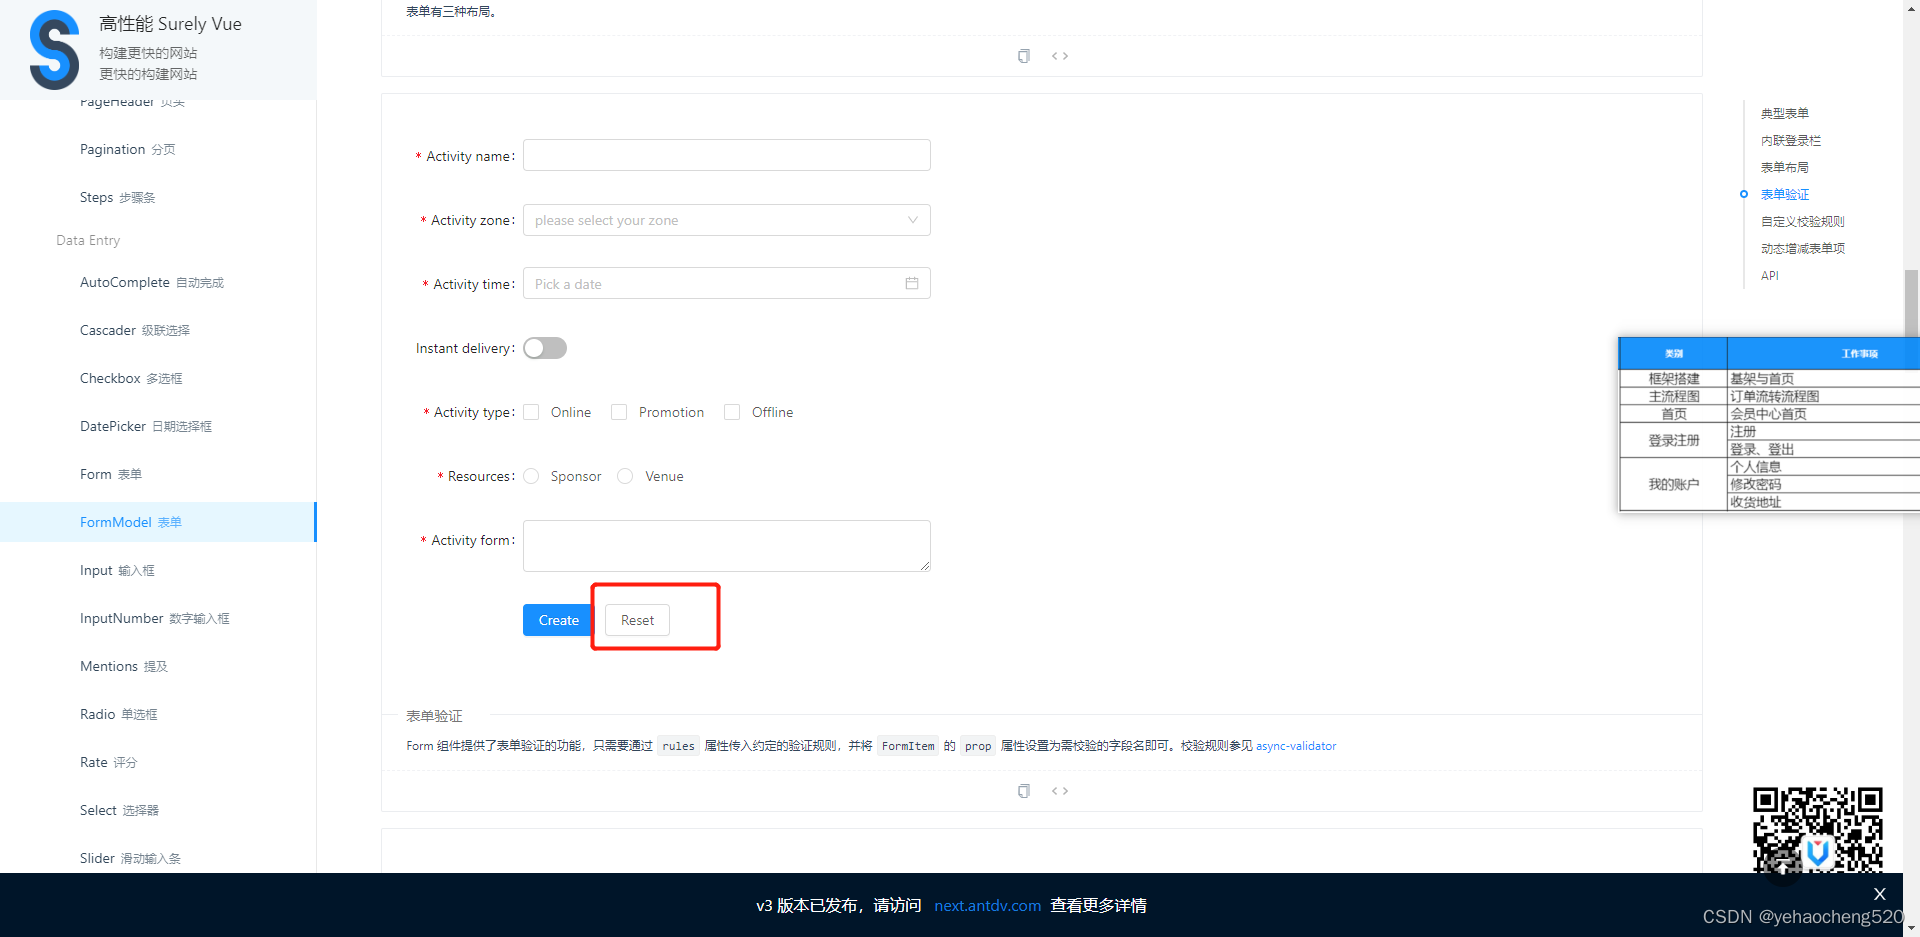Show code icon in top demo box
Image resolution: width=1920 pixels, height=937 pixels.
tap(1060, 56)
